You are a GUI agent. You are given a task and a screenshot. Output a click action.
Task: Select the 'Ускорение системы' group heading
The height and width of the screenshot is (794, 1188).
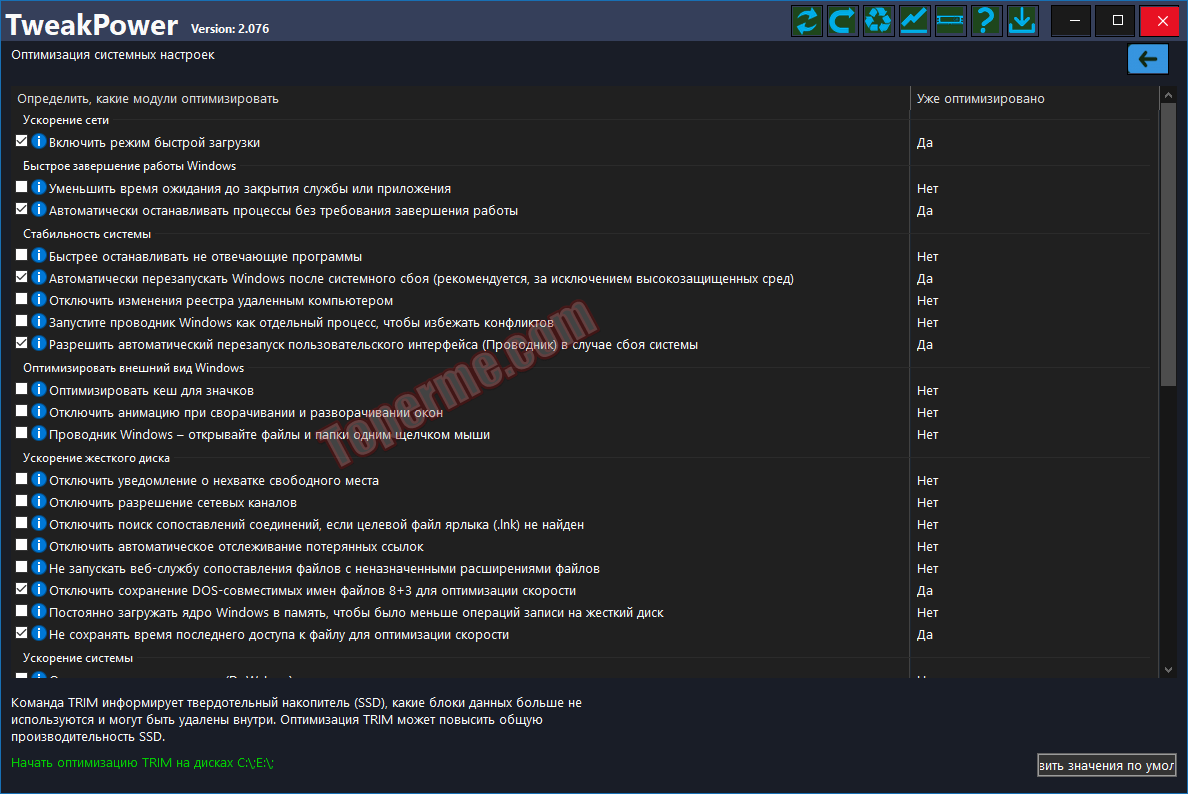(78, 658)
